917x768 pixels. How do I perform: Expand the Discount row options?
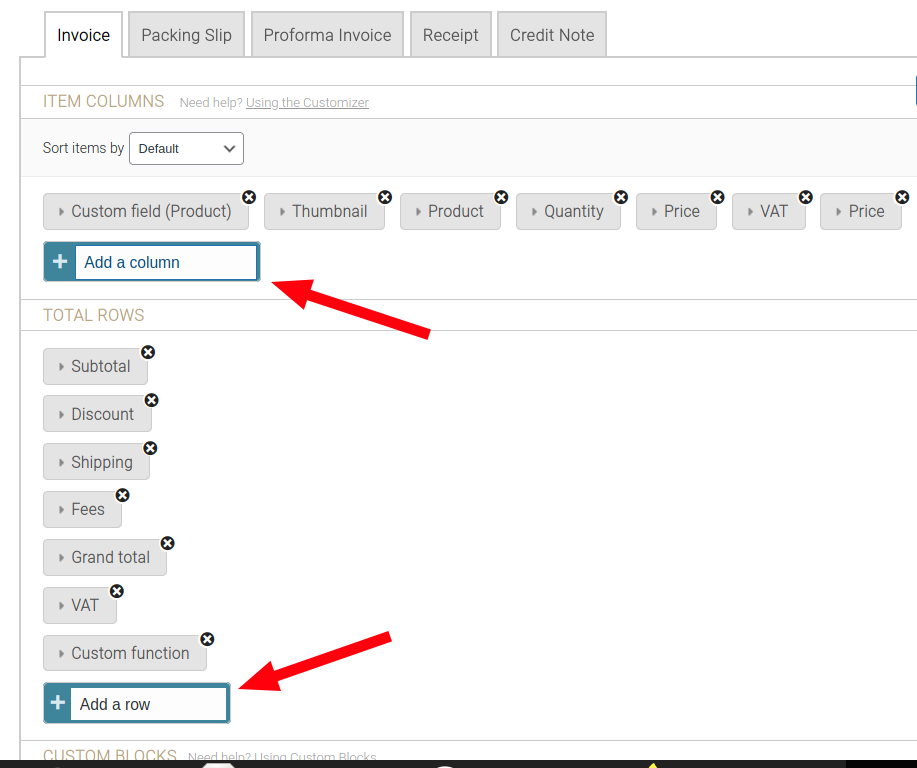point(98,413)
